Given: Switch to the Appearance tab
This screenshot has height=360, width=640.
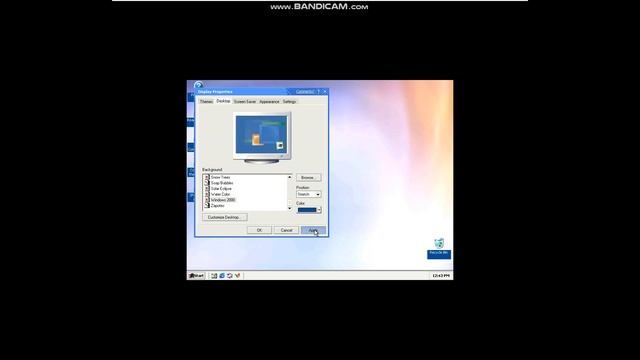Looking at the screenshot, I should coord(269,102).
